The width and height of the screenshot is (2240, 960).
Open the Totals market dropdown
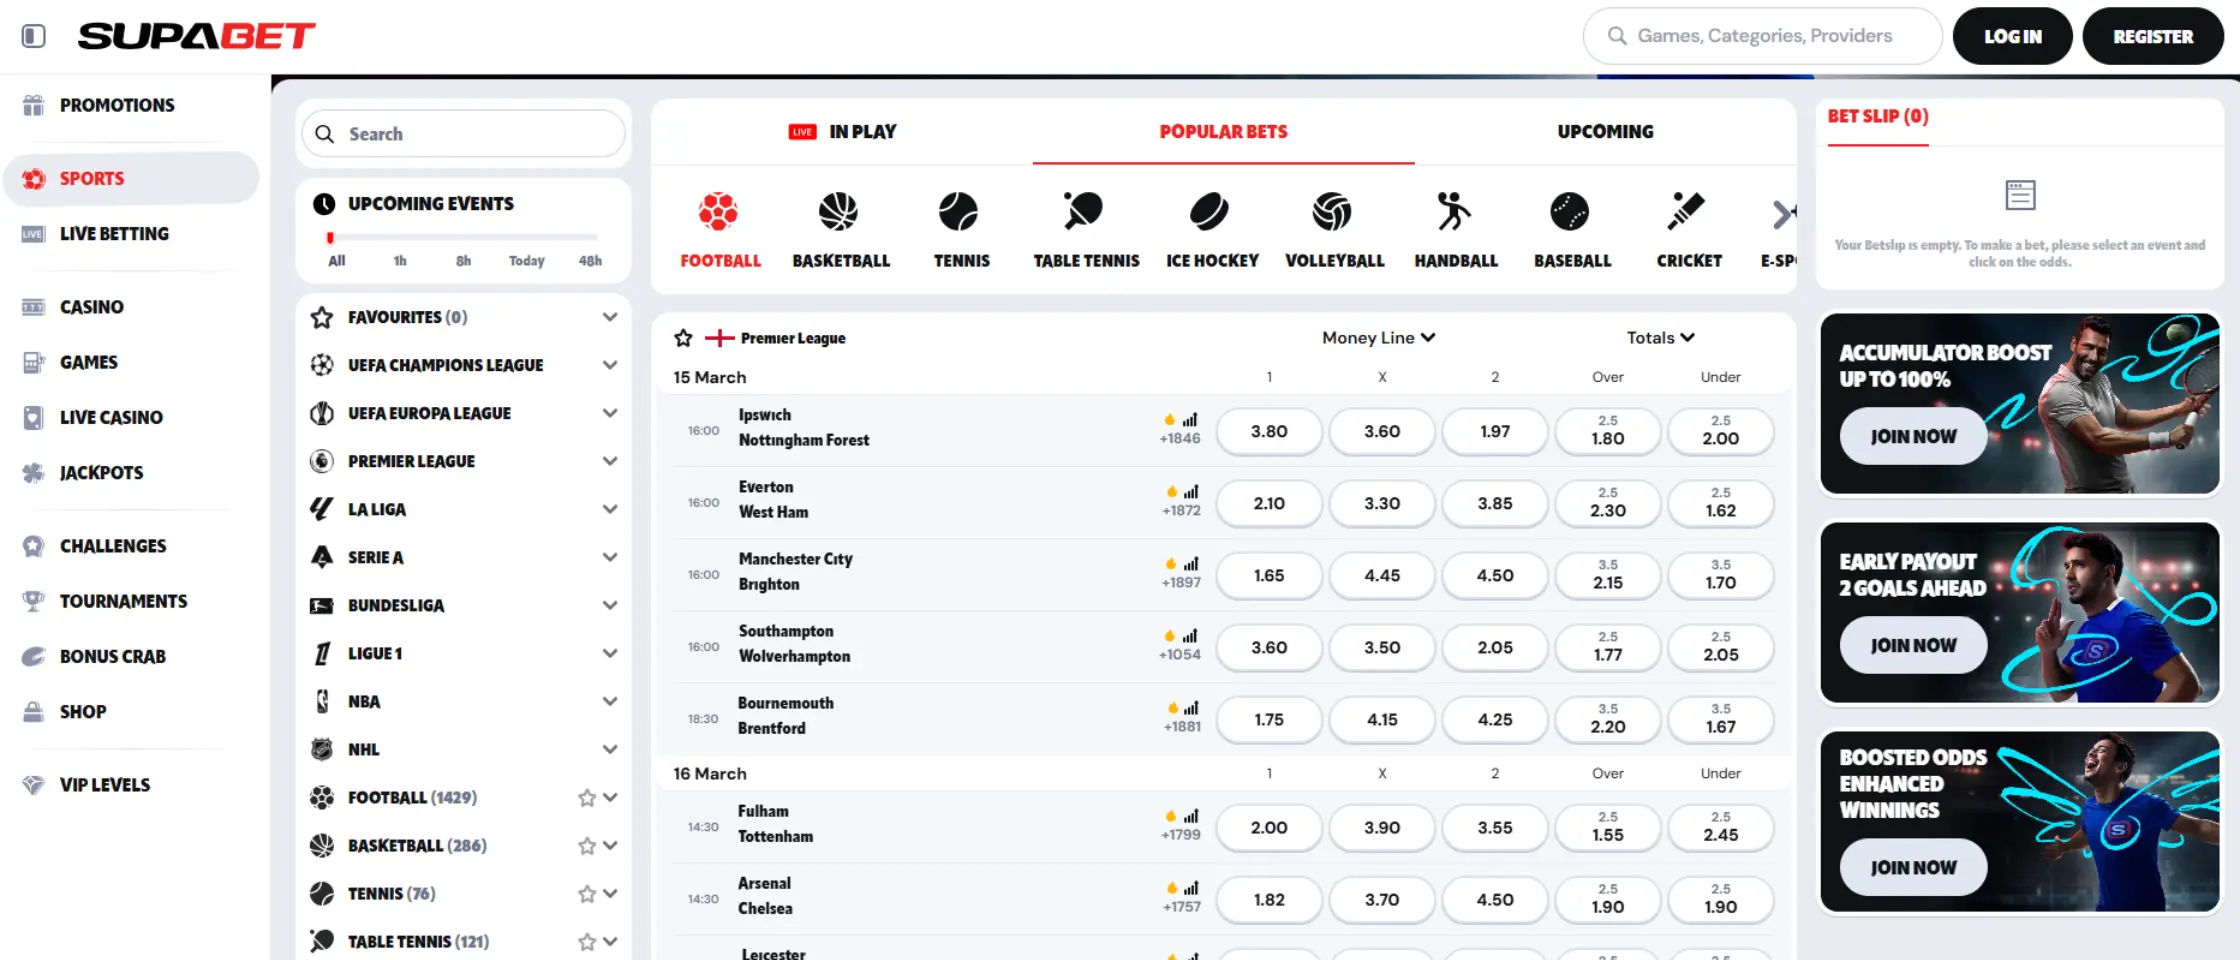coord(1660,338)
